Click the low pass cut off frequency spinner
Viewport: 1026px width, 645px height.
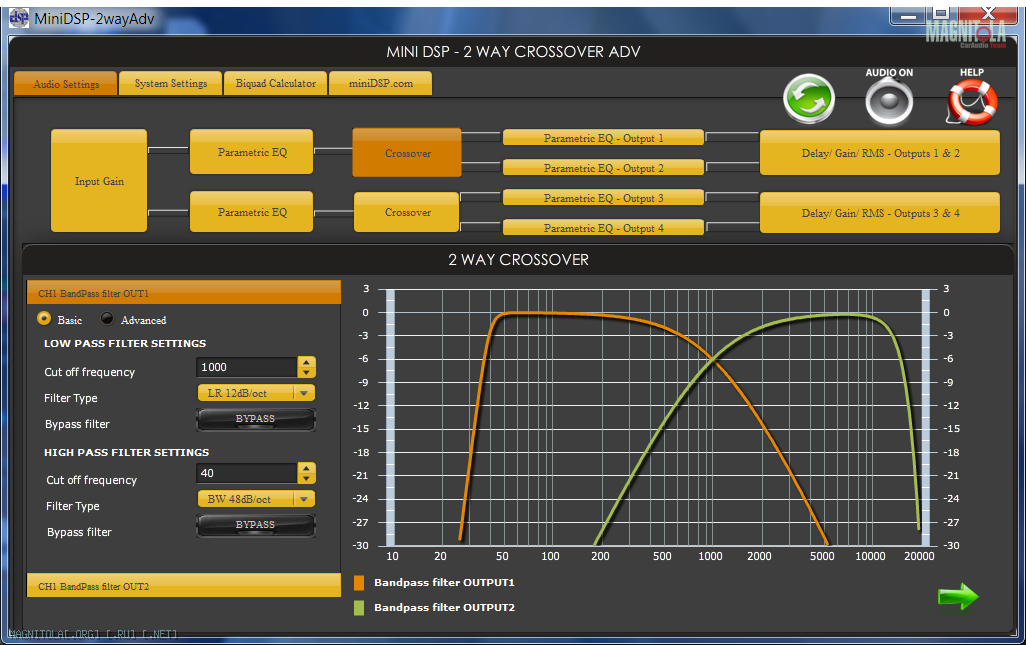pos(306,367)
